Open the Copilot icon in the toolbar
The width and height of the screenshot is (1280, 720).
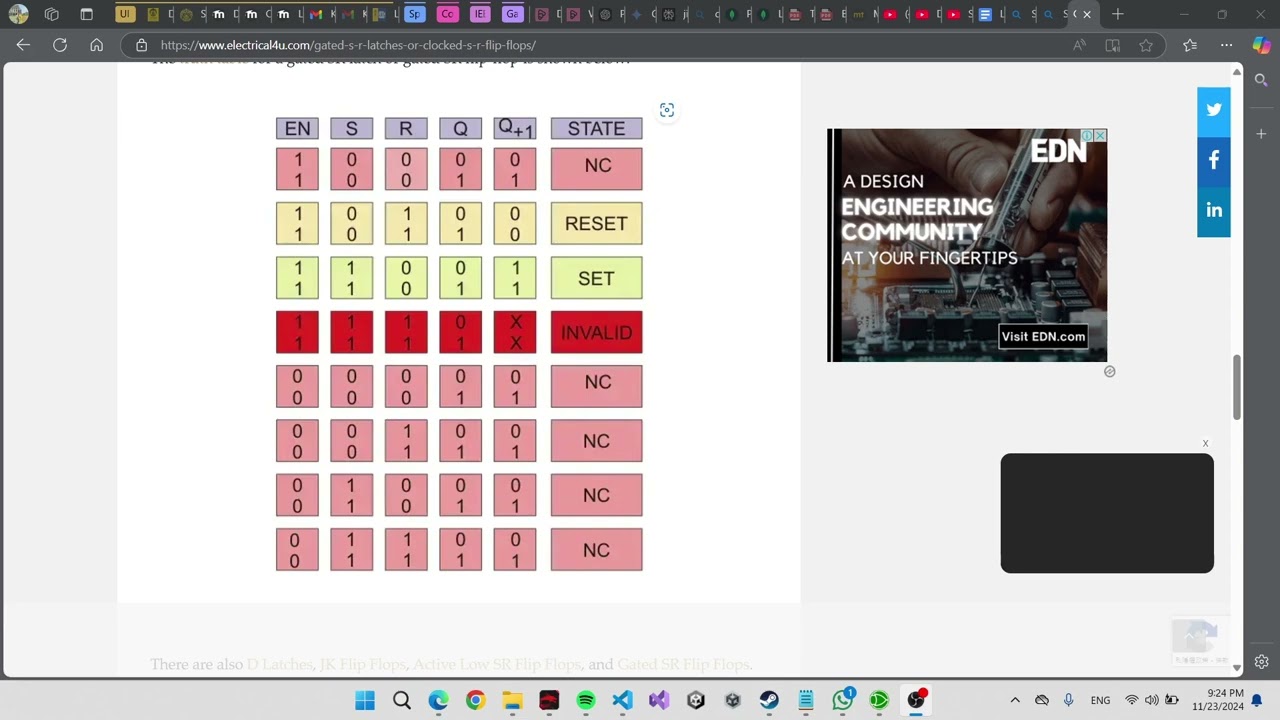click(x=1261, y=45)
